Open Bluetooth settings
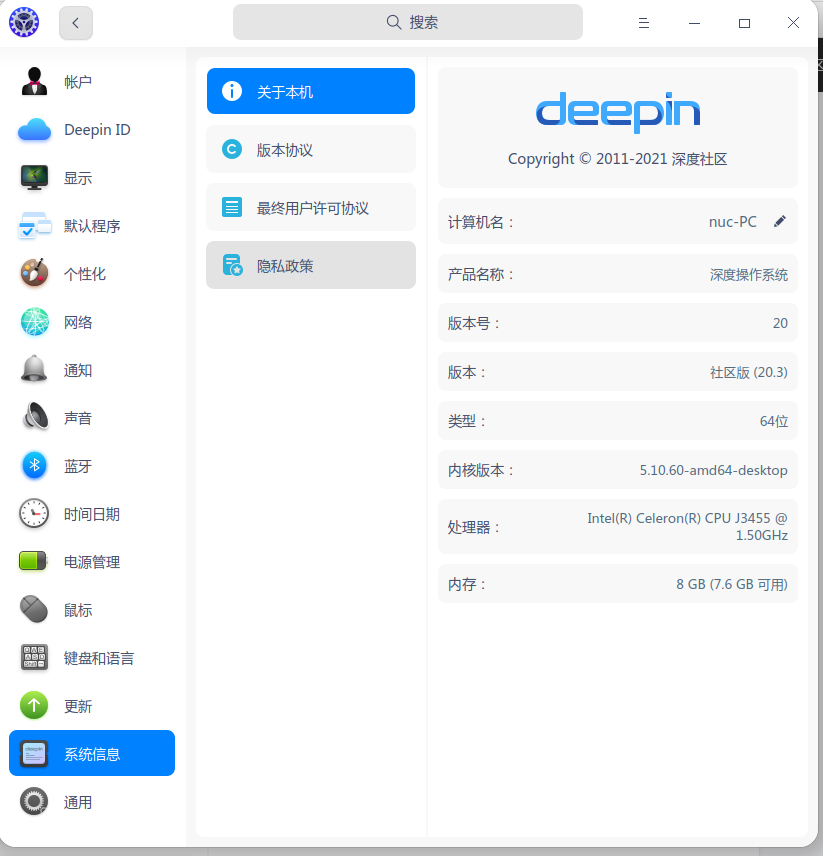Viewport: 823px width, 856px height. point(77,465)
